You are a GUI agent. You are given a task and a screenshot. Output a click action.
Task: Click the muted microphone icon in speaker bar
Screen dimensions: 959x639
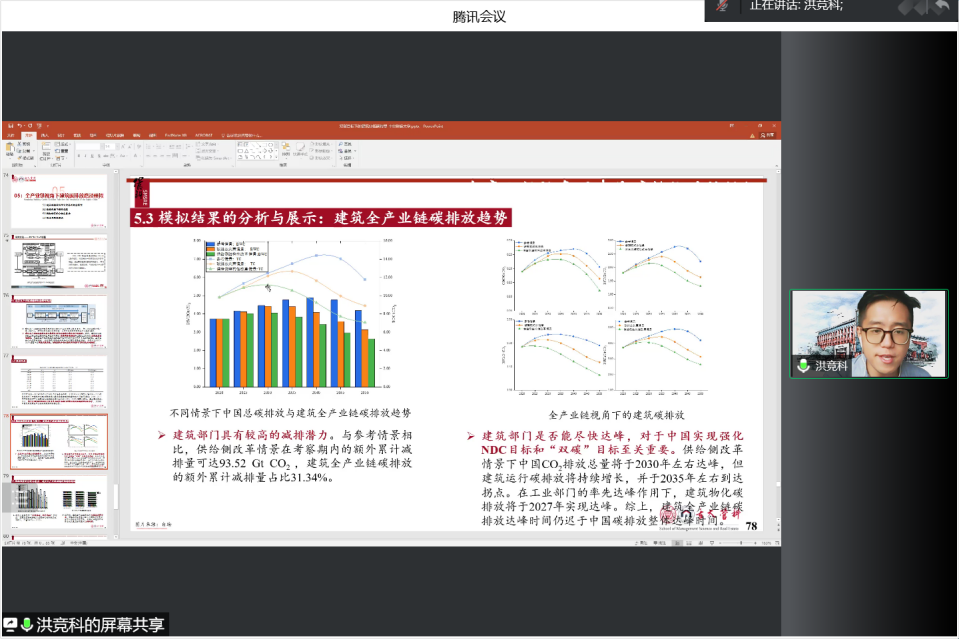pyautogui.click(x=722, y=6)
